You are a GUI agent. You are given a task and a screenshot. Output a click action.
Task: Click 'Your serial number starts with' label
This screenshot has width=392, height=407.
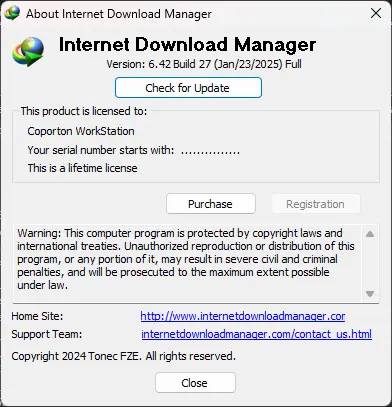pos(101,150)
